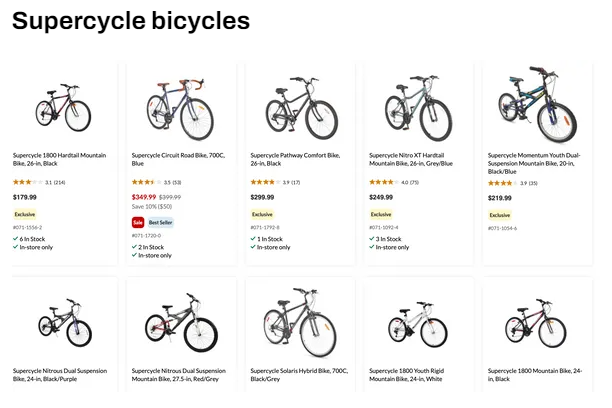Open the red Nitrous 27.5-in bike image
612x408 pixels.
[178, 322]
